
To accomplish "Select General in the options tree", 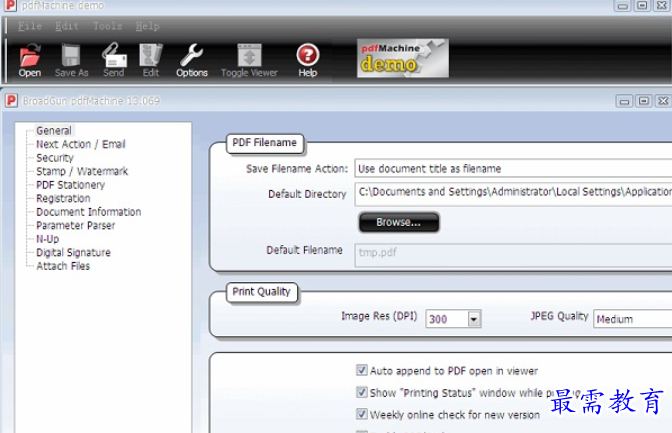I will tap(54, 130).
